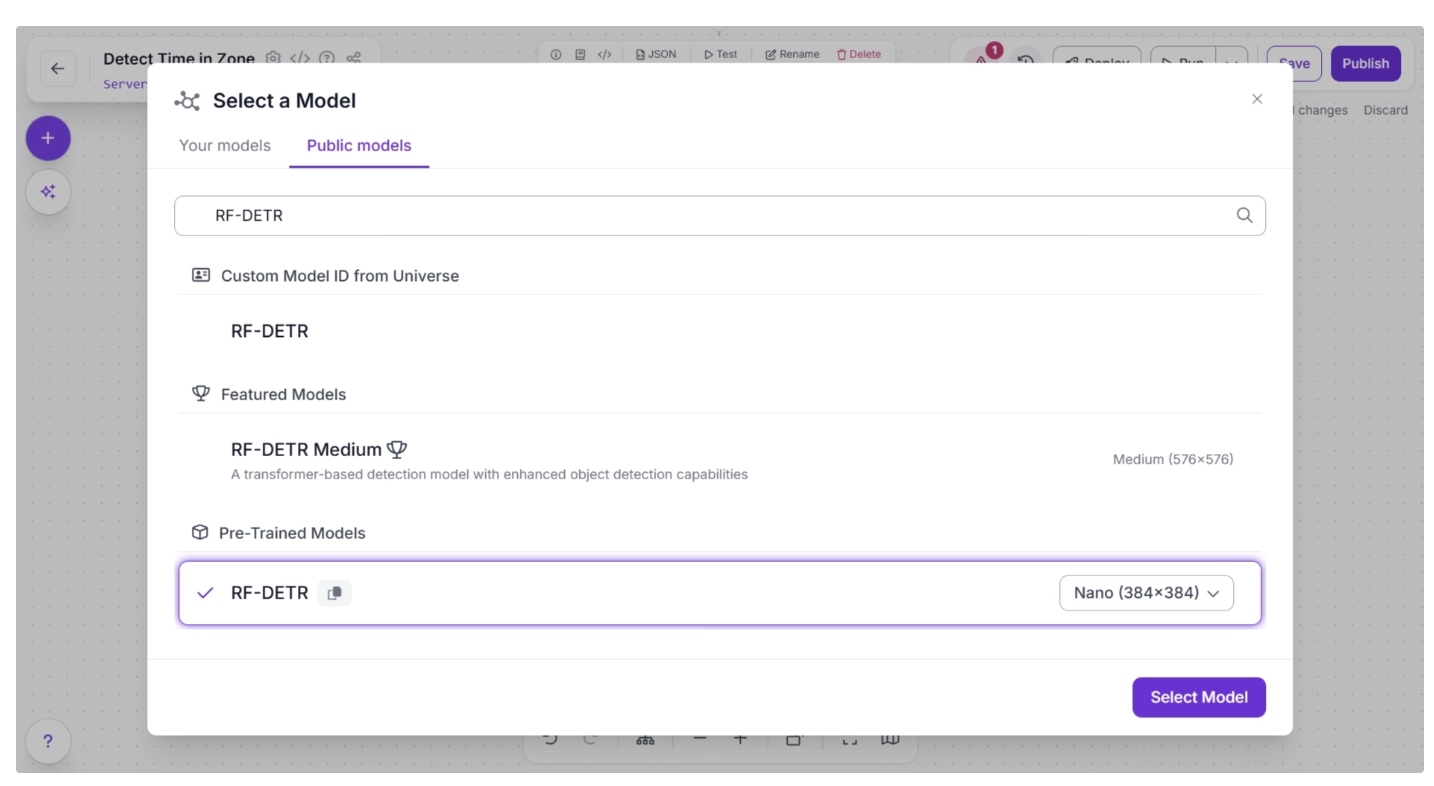Click the checkmark on the RF-DETR row
This screenshot has width=1434, height=786.
[205, 593]
